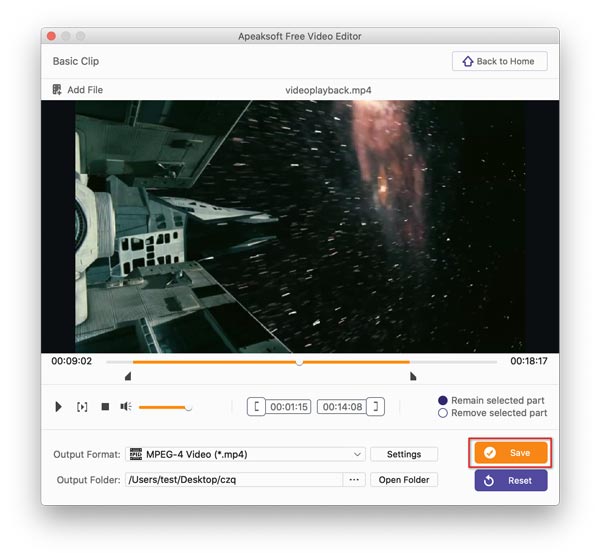Set clip start with left bracket button

point(256,406)
